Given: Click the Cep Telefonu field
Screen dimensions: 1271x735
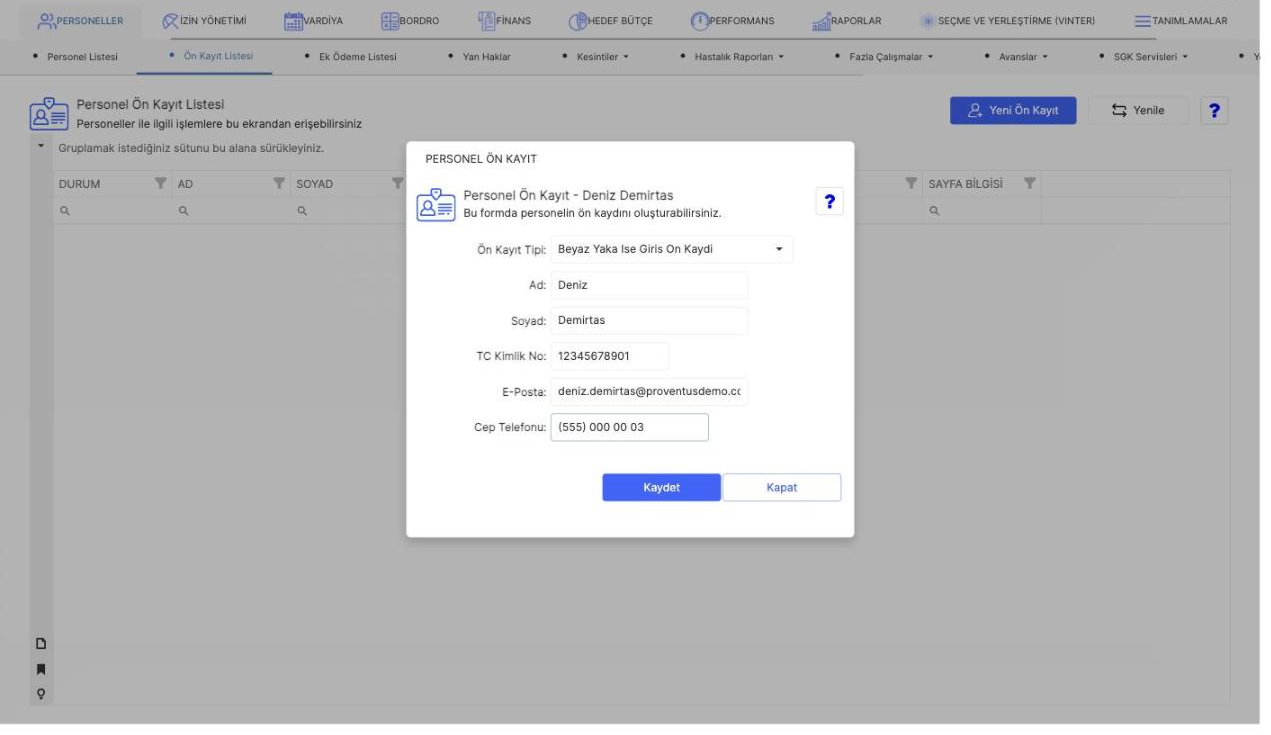Looking at the screenshot, I should (629, 428).
